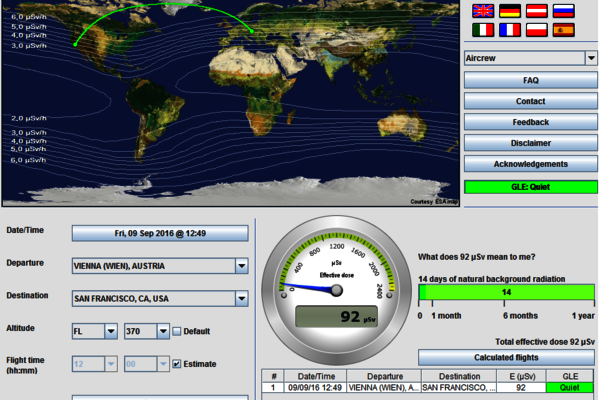The image size is (600, 400).
Task: Click the Quiet GLE cell in row 1
Action: [x=569, y=388]
